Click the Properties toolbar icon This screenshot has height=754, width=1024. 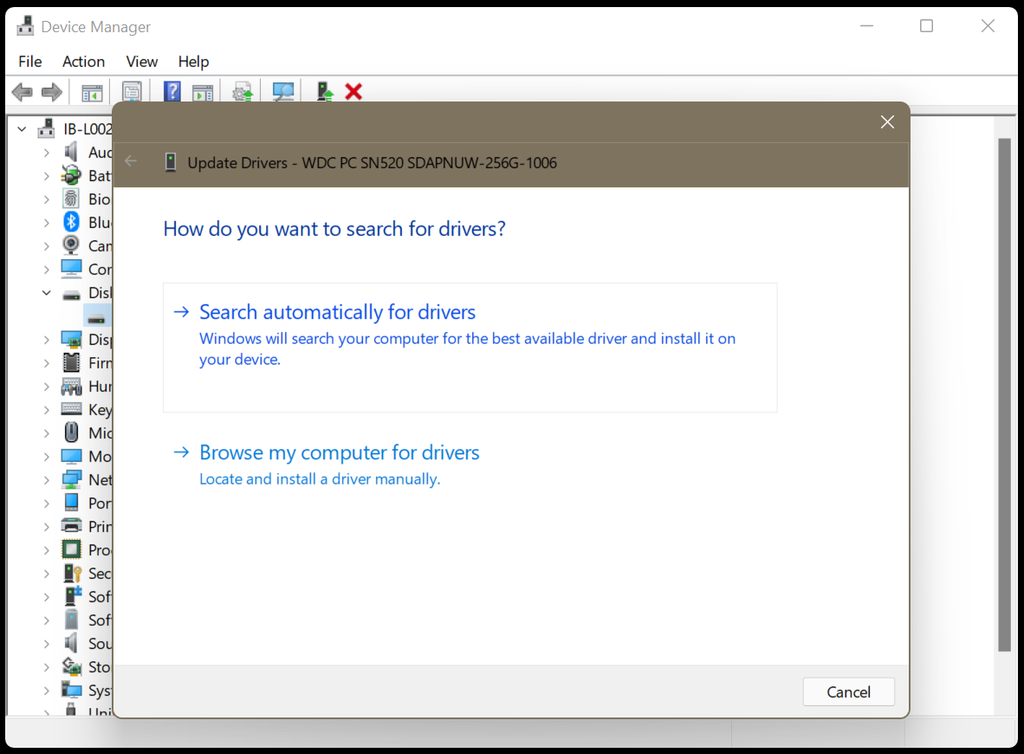tap(132, 92)
